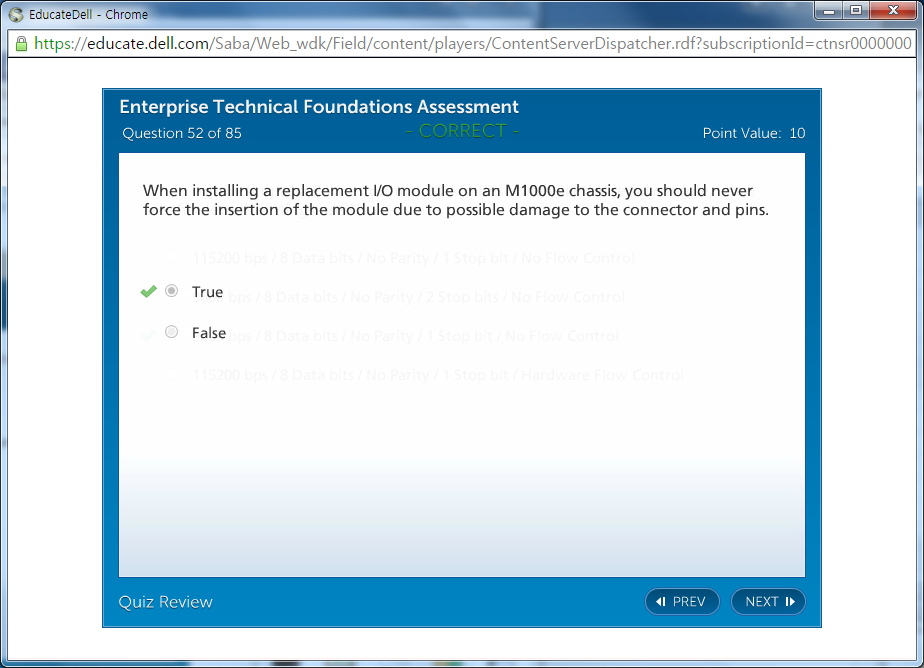The width and height of the screenshot is (924, 668).
Task: Click the educate.dell.com address bar
Action: coord(470,44)
